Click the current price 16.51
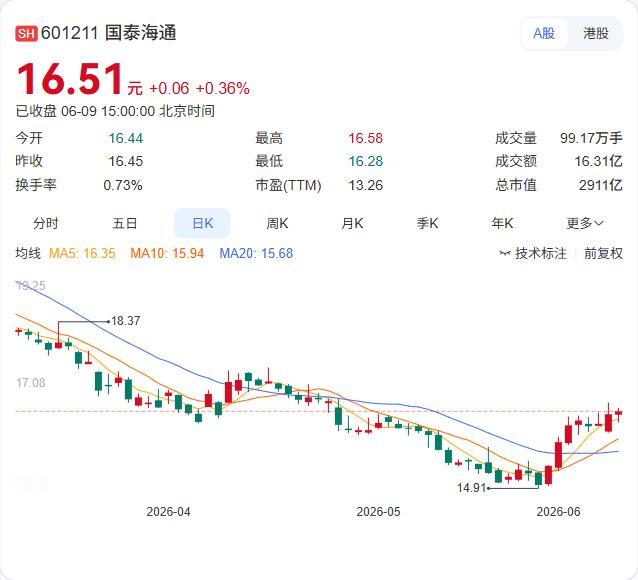Image resolution: width=638 pixels, height=580 pixels. pos(70,79)
